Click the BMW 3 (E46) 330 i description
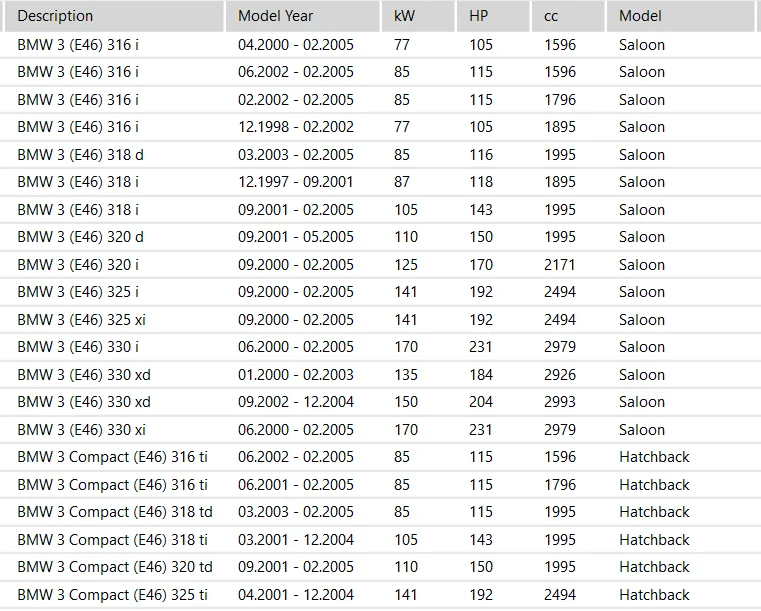761x611 pixels. point(78,347)
